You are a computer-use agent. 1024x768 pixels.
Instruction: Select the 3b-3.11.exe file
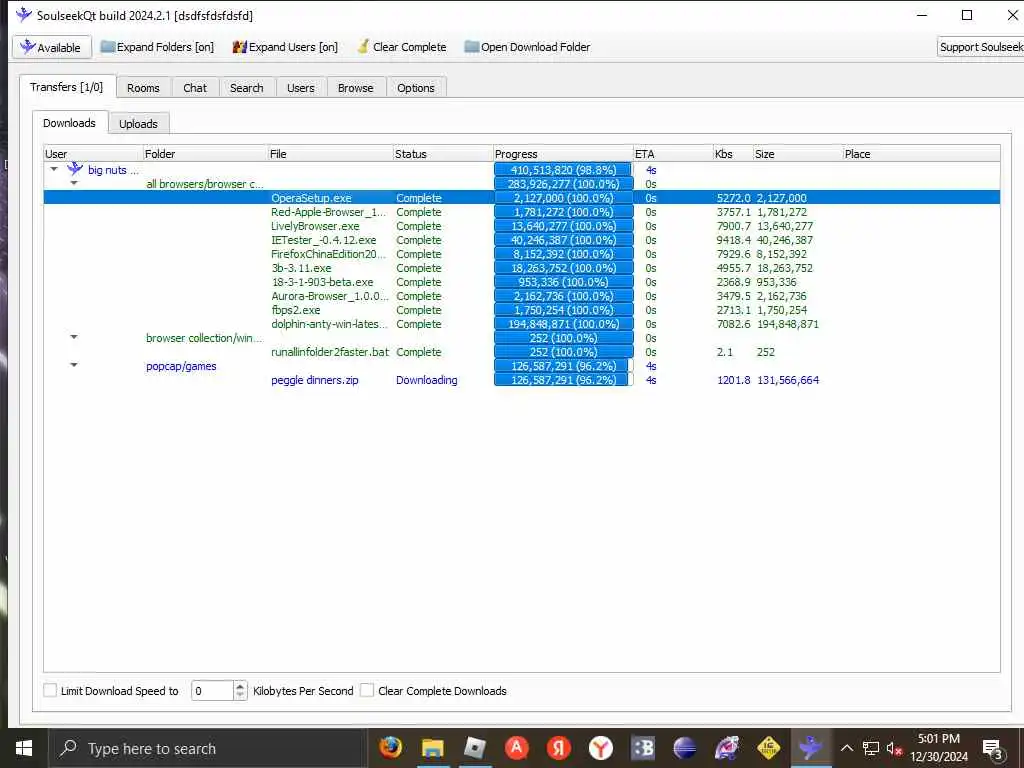(x=301, y=268)
